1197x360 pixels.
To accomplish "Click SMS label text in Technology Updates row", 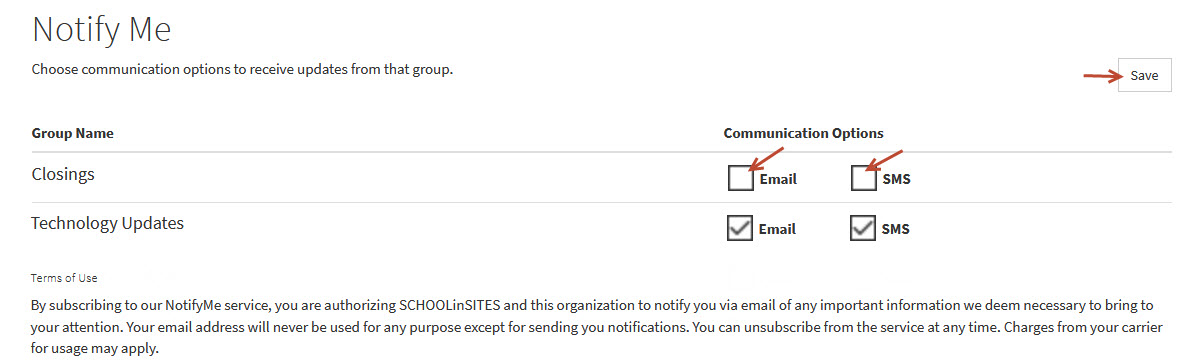I will click(895, 229).
